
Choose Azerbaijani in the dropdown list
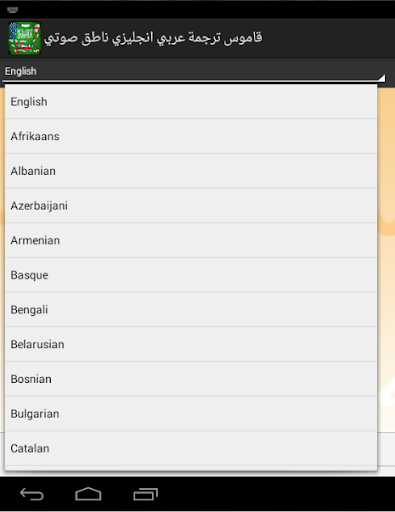(x=191, y=206)
